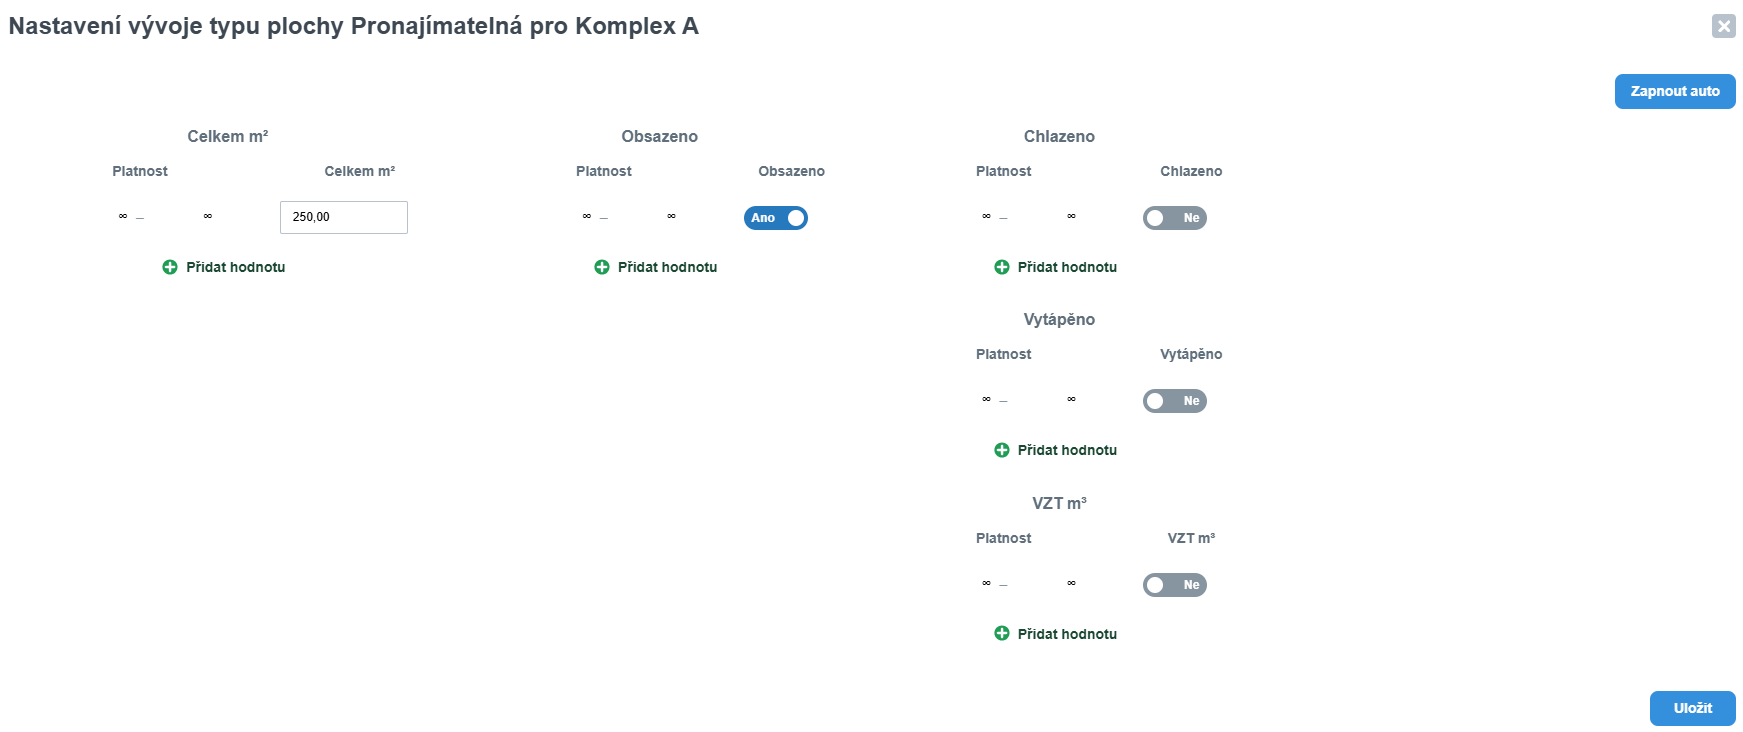Screen dimensions: 1743x732
Task: Click the green plus icon under Celkem m²
Action: 170,267
